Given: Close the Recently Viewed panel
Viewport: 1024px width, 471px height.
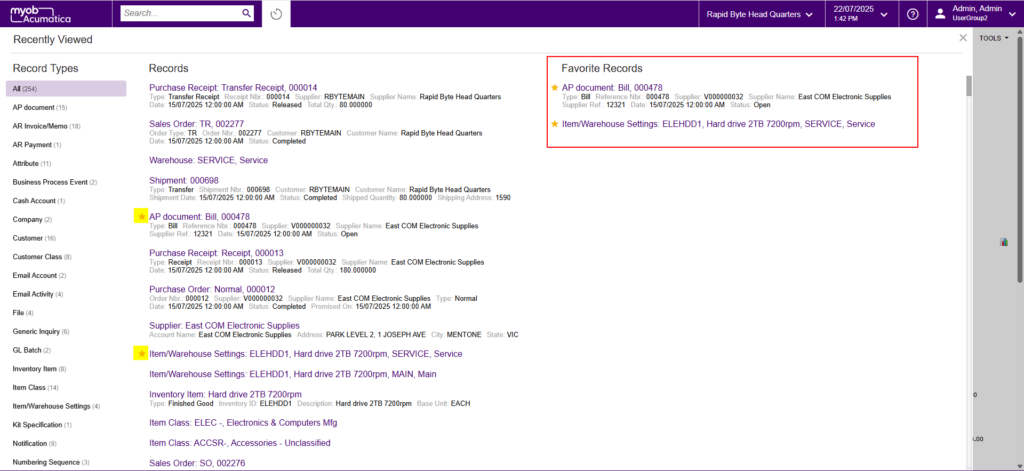Looking at the screenshot, I should click(x=963, y=38).
